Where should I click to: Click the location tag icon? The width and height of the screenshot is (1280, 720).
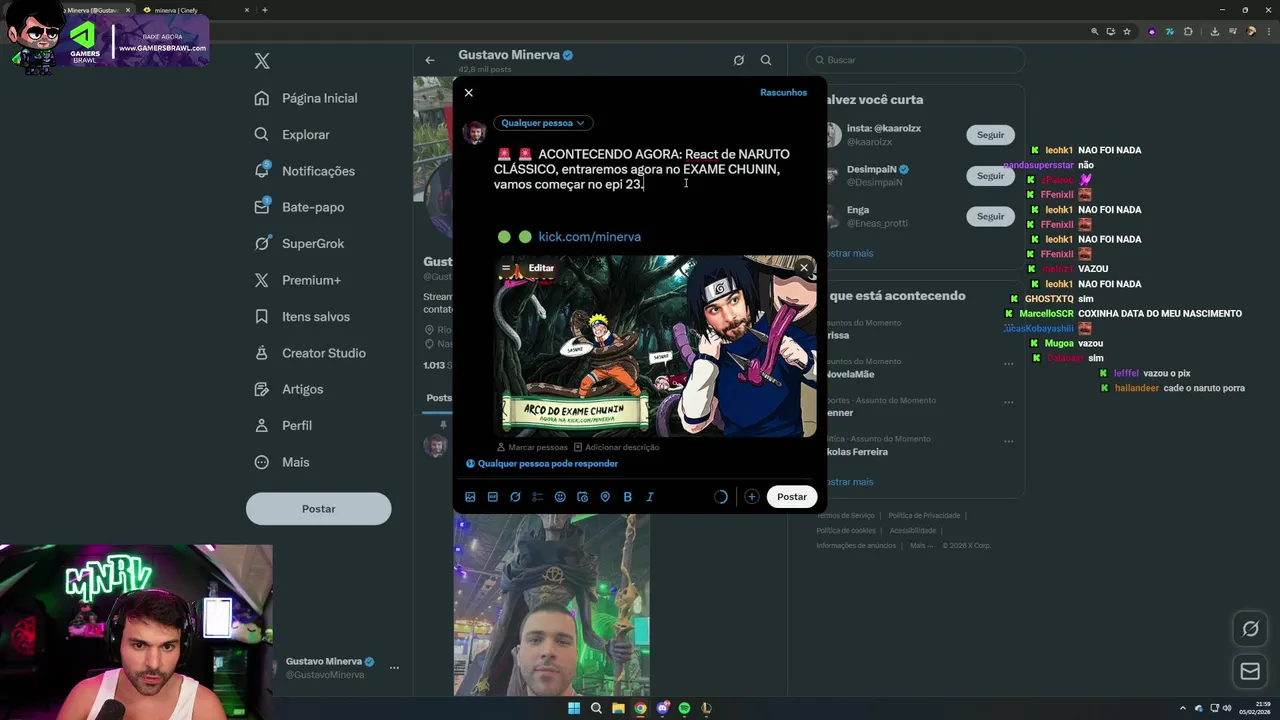tap(605, 497)
